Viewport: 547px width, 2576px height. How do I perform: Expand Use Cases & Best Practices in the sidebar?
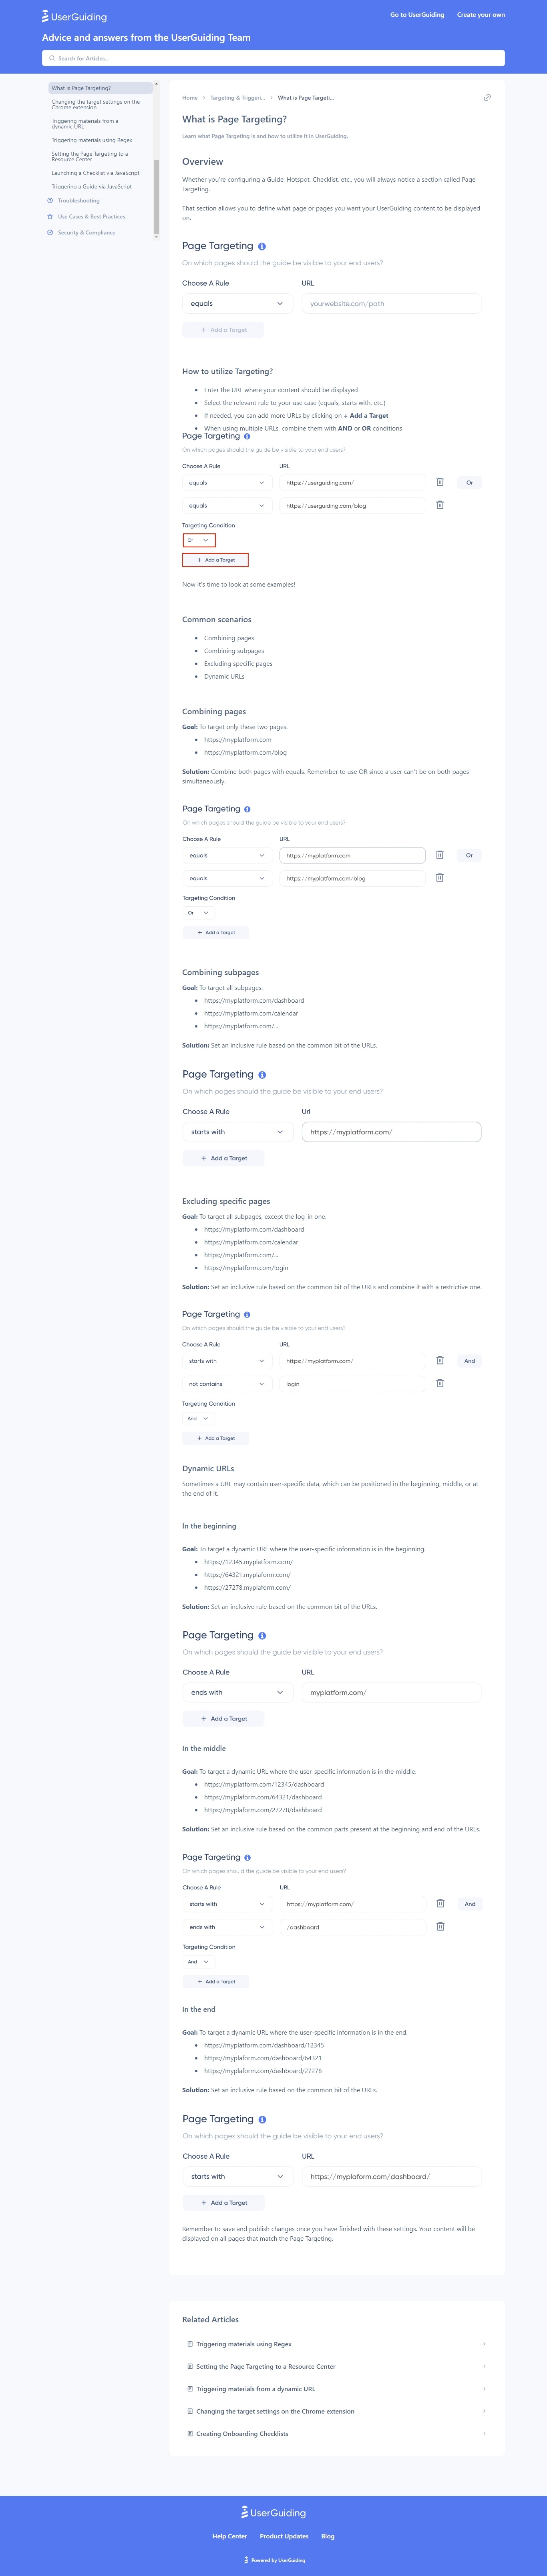(x=91, y=217)
